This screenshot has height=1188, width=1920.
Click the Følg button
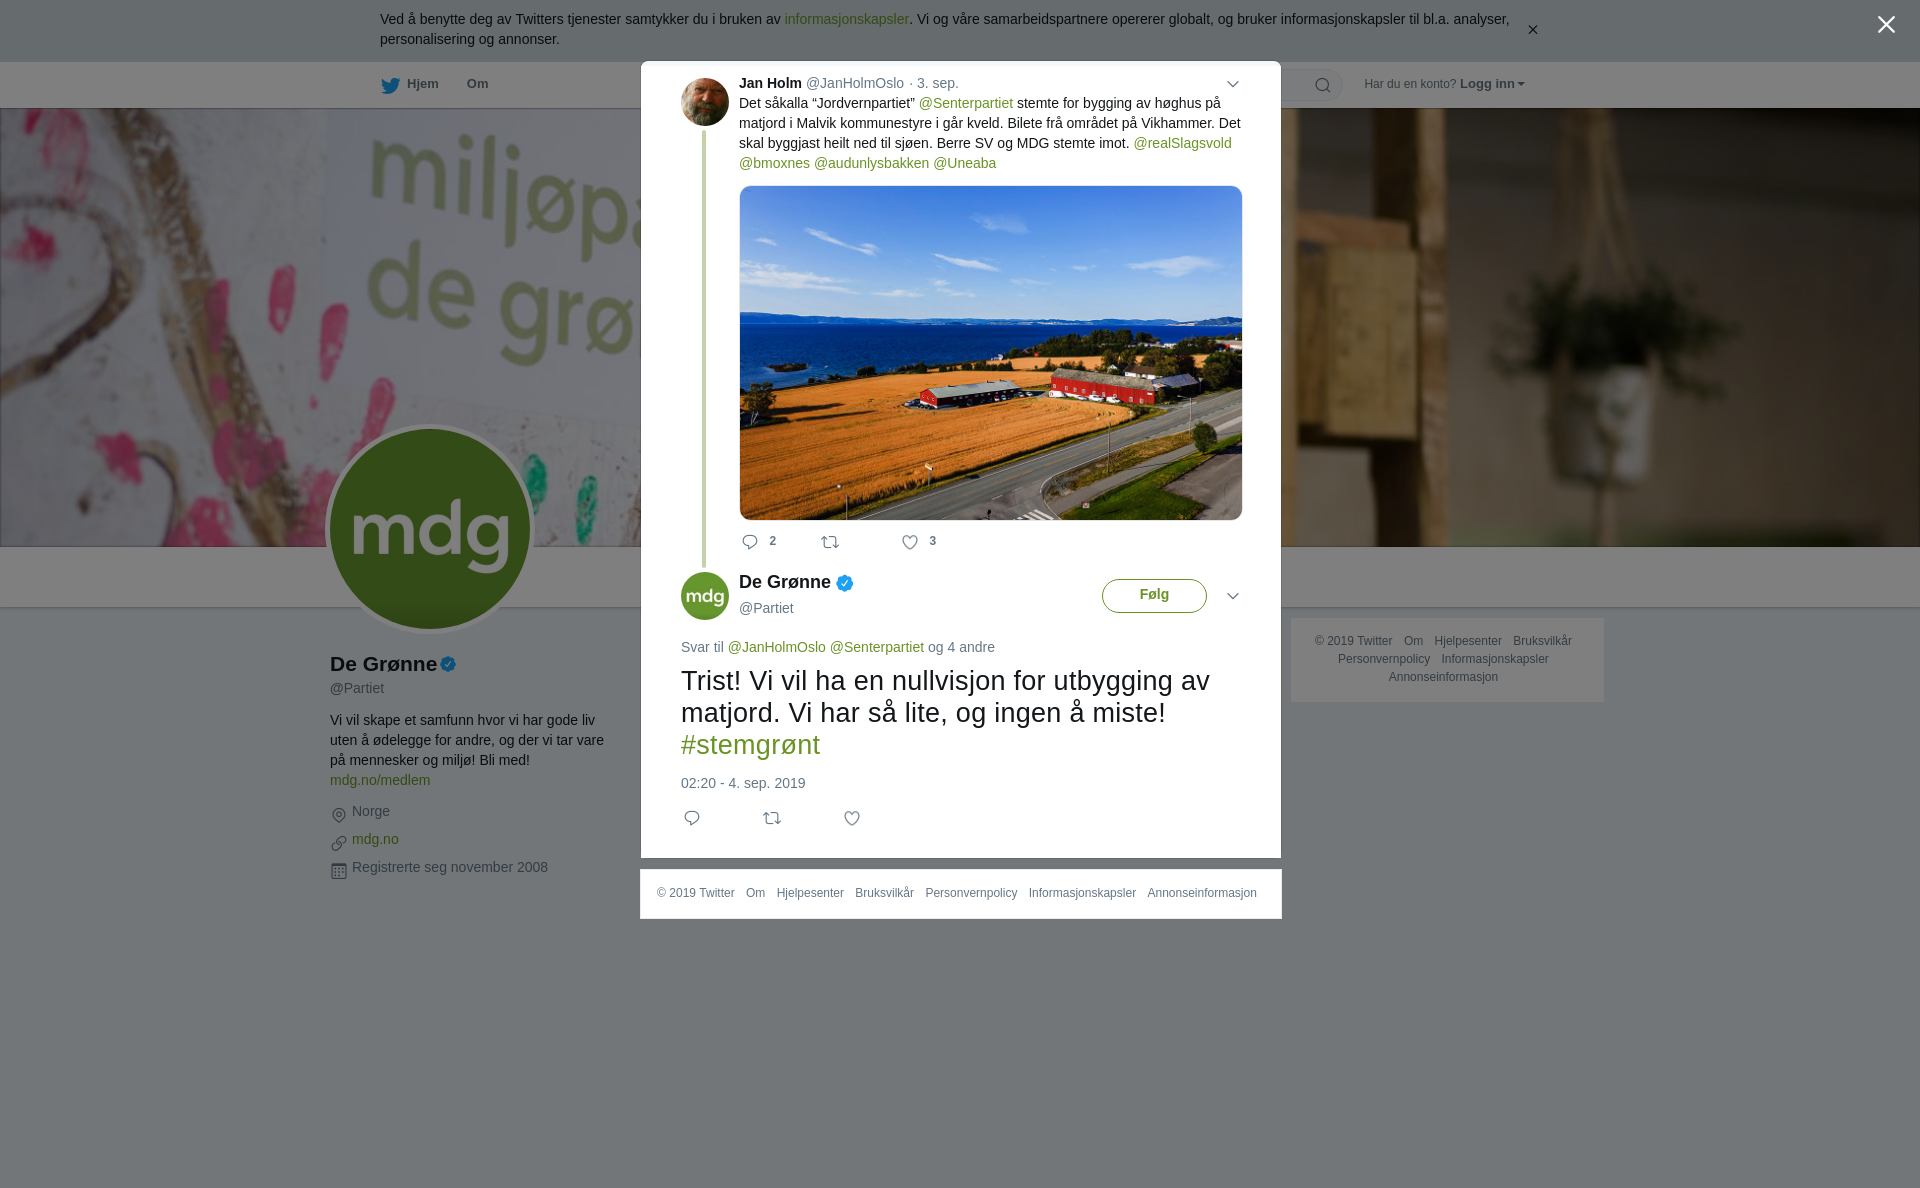[x=1154, y=596]
